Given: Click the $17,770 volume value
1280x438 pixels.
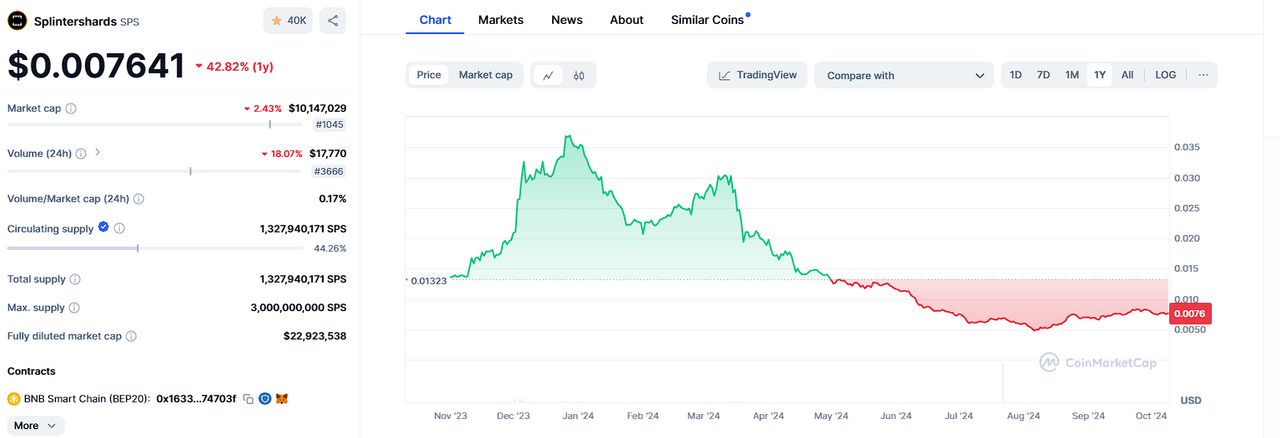Looking at the screenshot, I should (x=327, y=153).
